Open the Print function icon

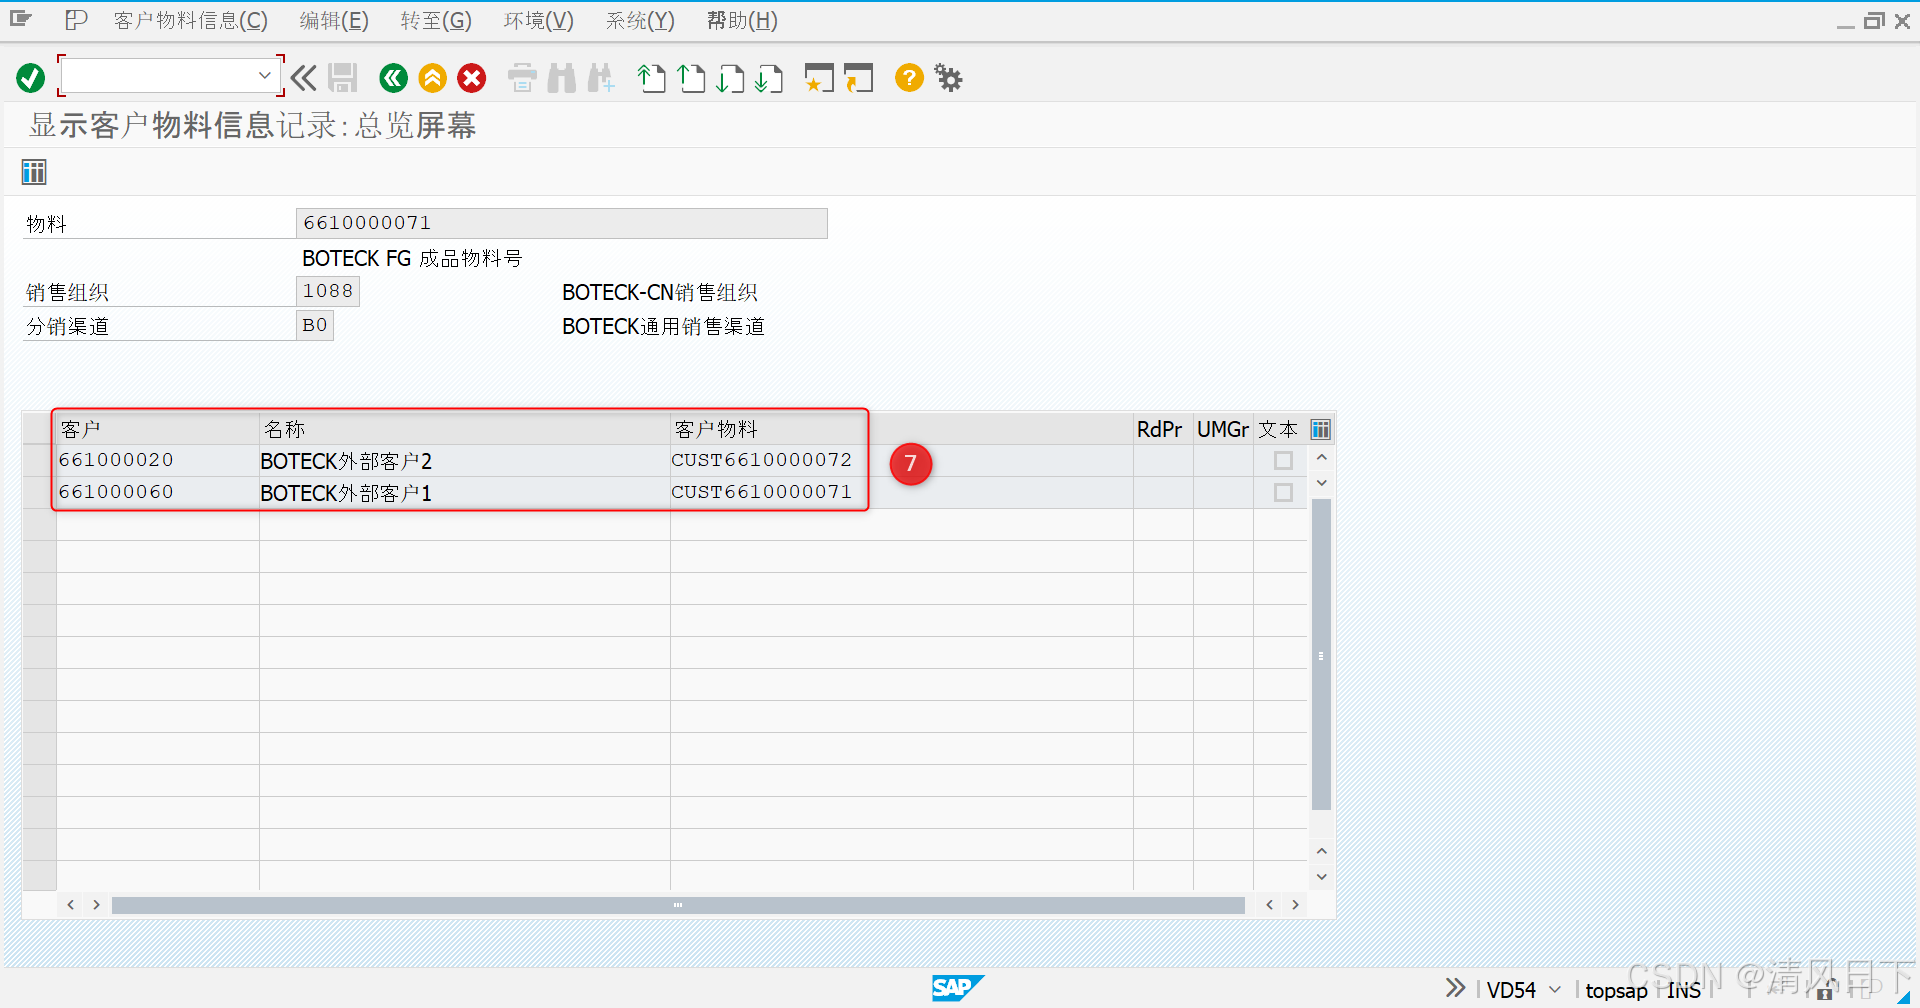(x=521, y=78)
